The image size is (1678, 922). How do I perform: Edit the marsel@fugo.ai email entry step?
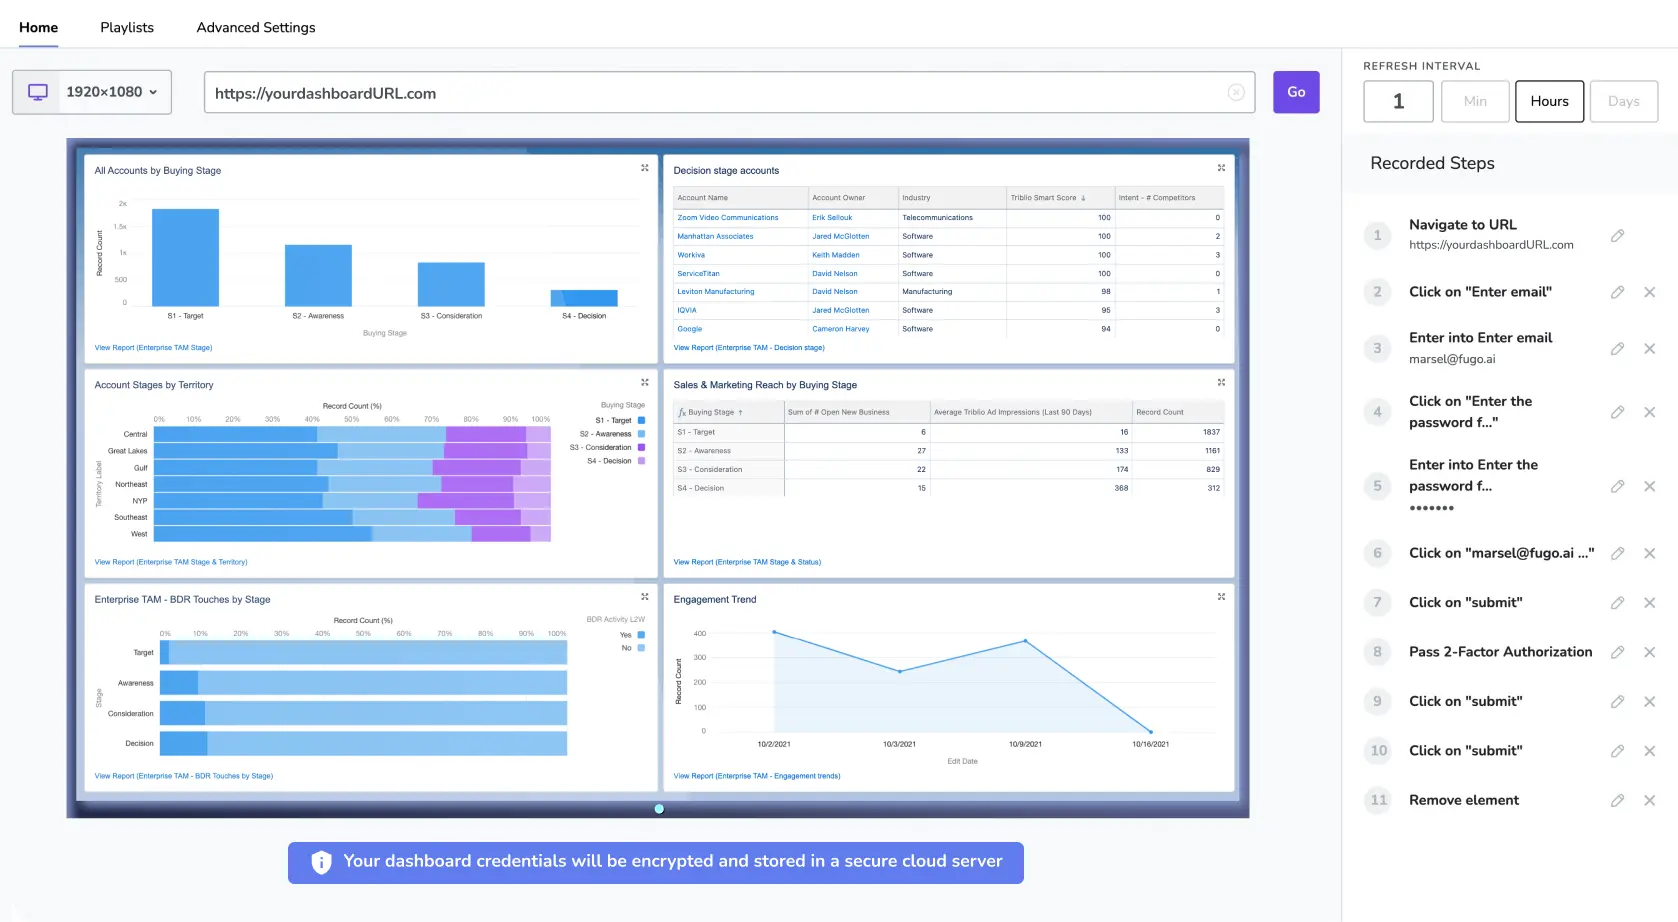tap(1617, 349)
